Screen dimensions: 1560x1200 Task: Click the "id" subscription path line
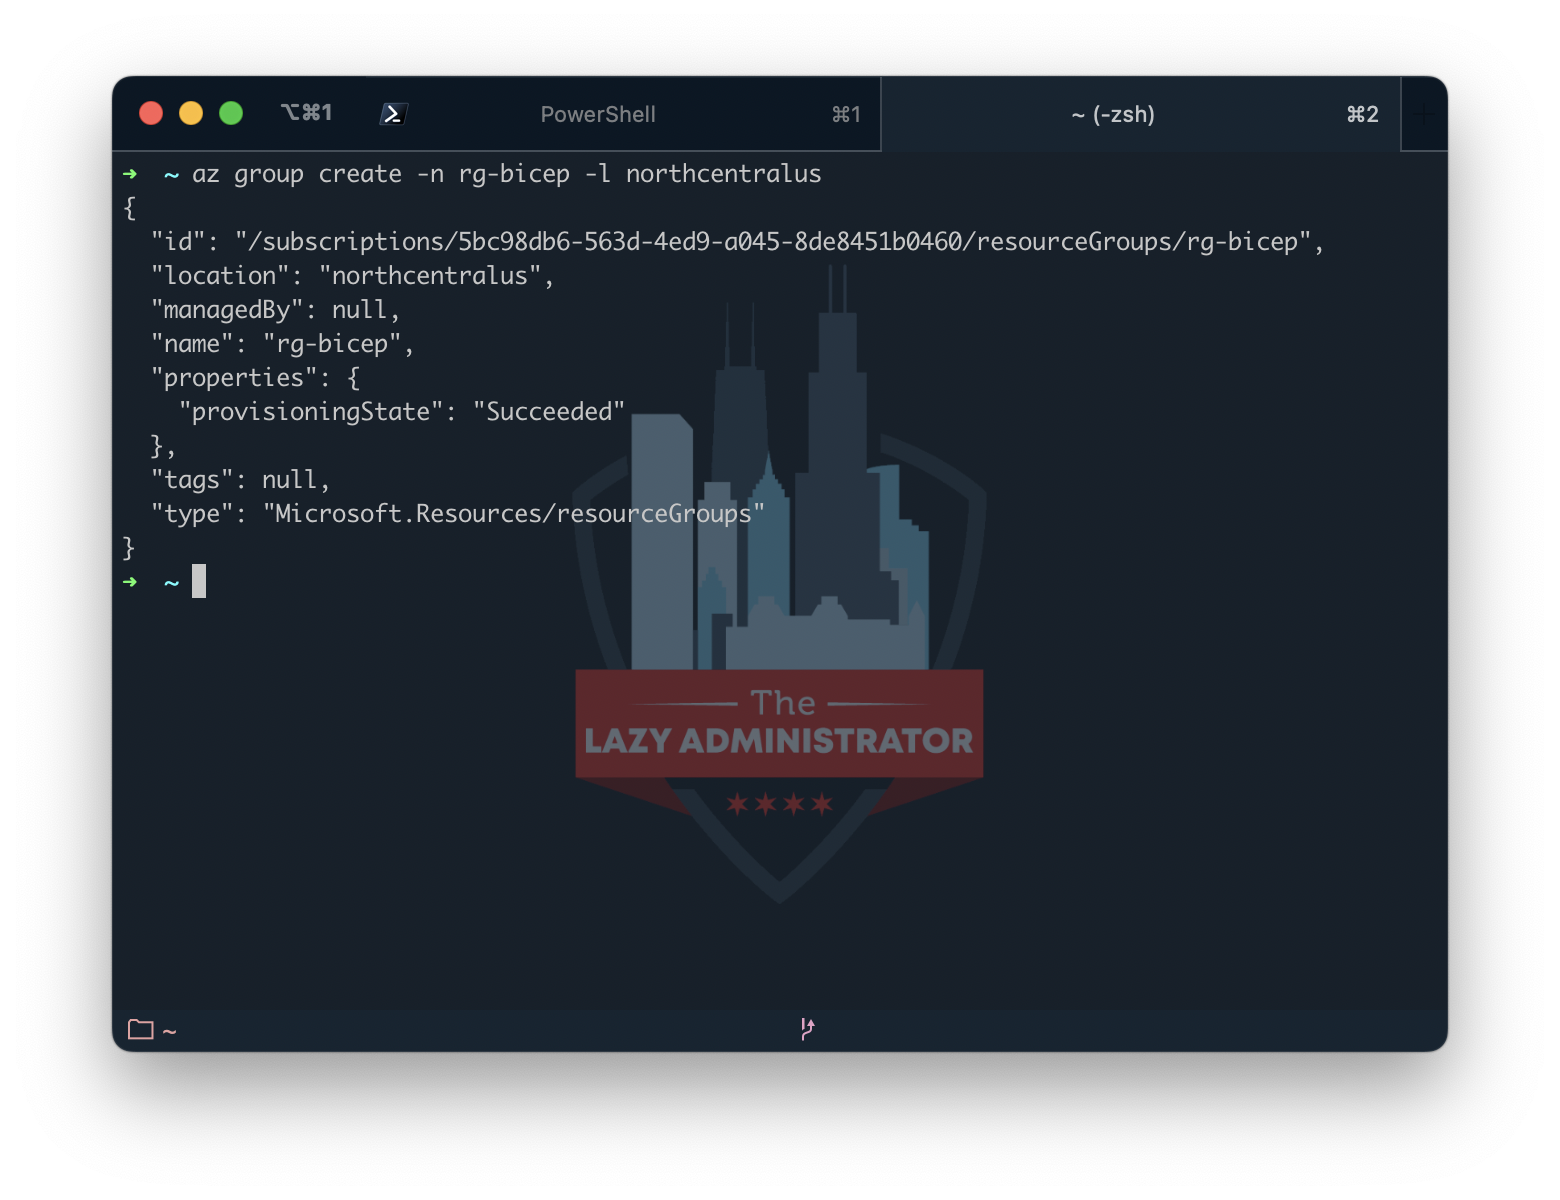[x=737, y=242]
